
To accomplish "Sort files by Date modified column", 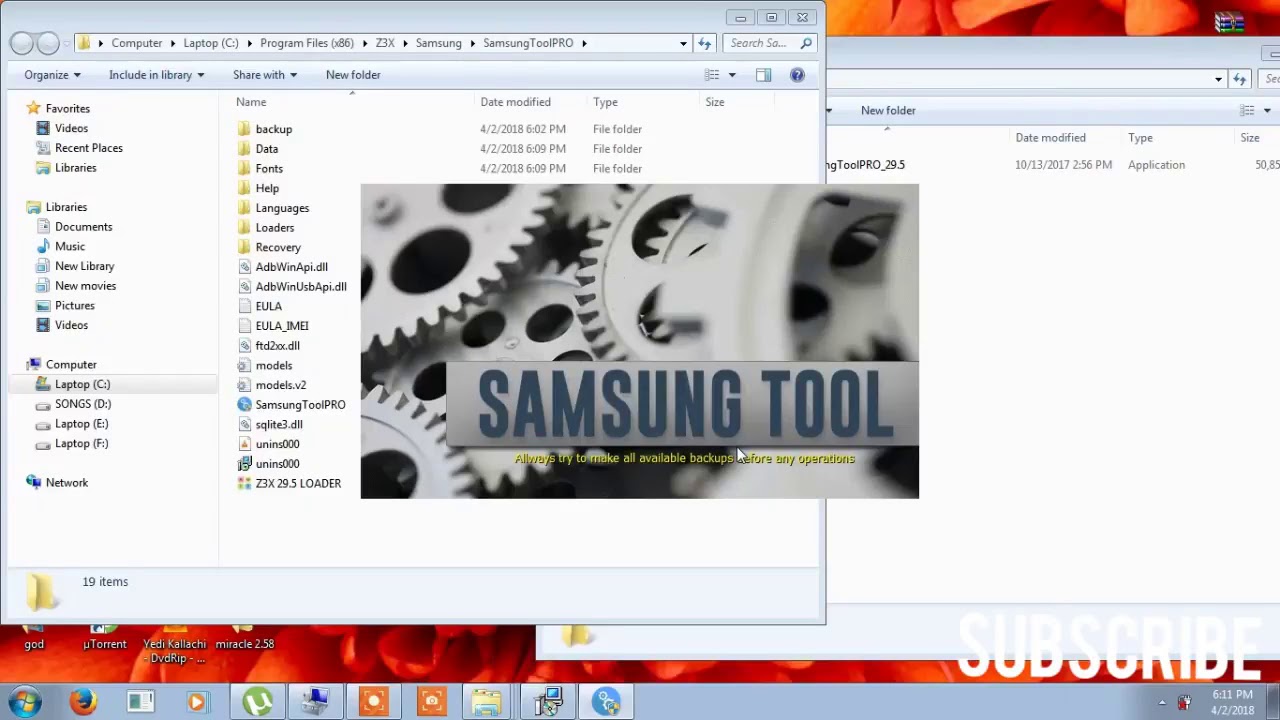I will (x=515, y=102).
